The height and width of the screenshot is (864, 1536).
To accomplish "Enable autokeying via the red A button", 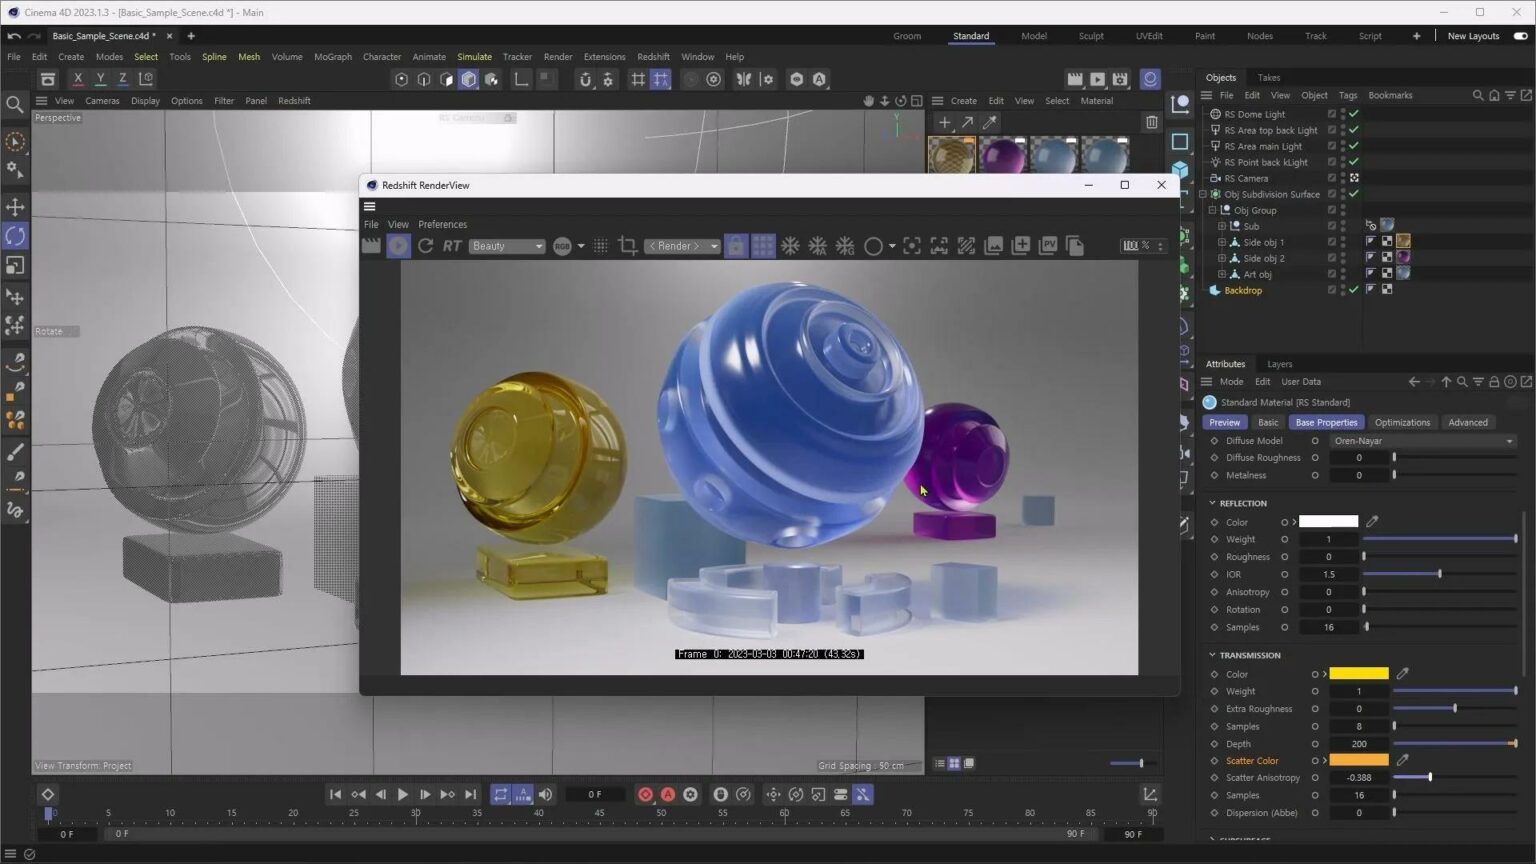I will [667, 794].
